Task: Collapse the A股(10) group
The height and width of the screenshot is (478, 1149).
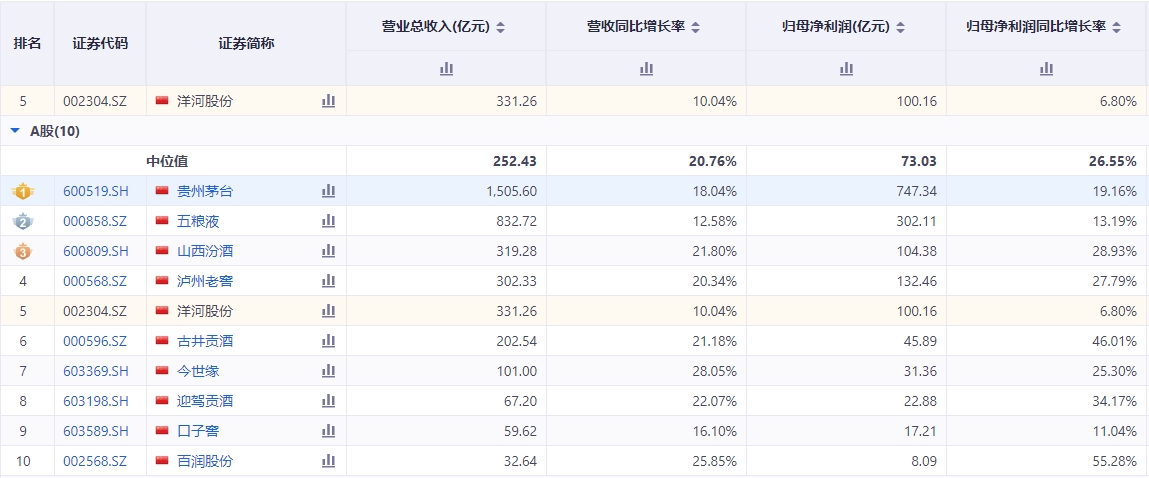Action: tap(15, 131)
